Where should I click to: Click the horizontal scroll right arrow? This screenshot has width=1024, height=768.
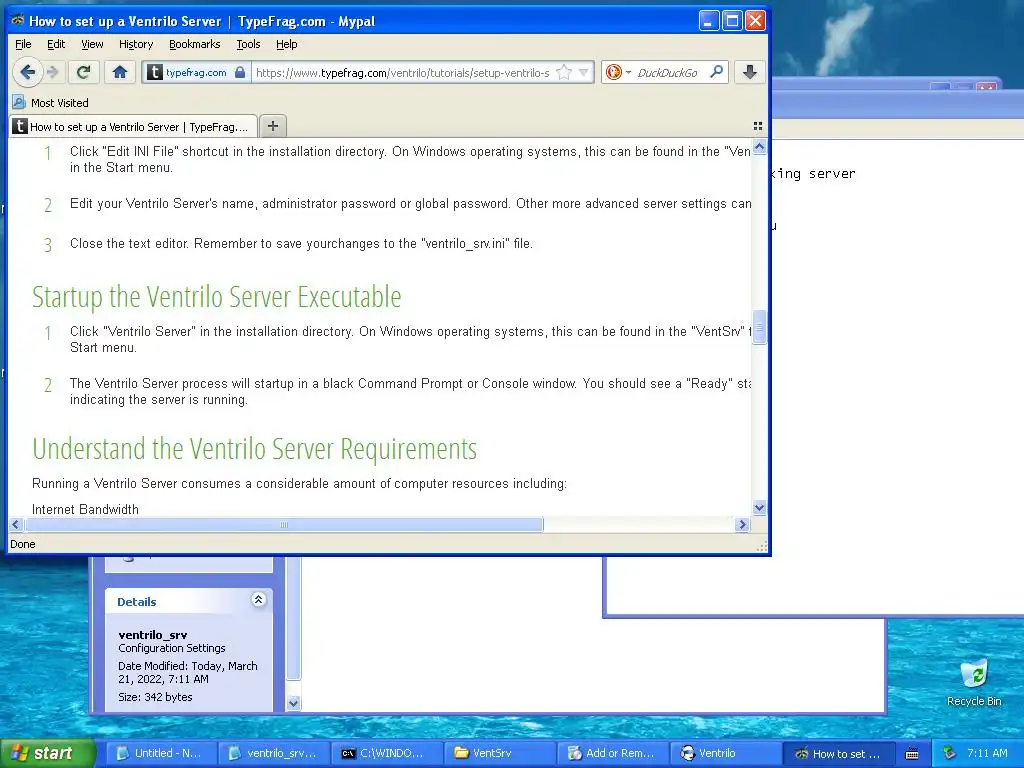[x=742, y=524]
